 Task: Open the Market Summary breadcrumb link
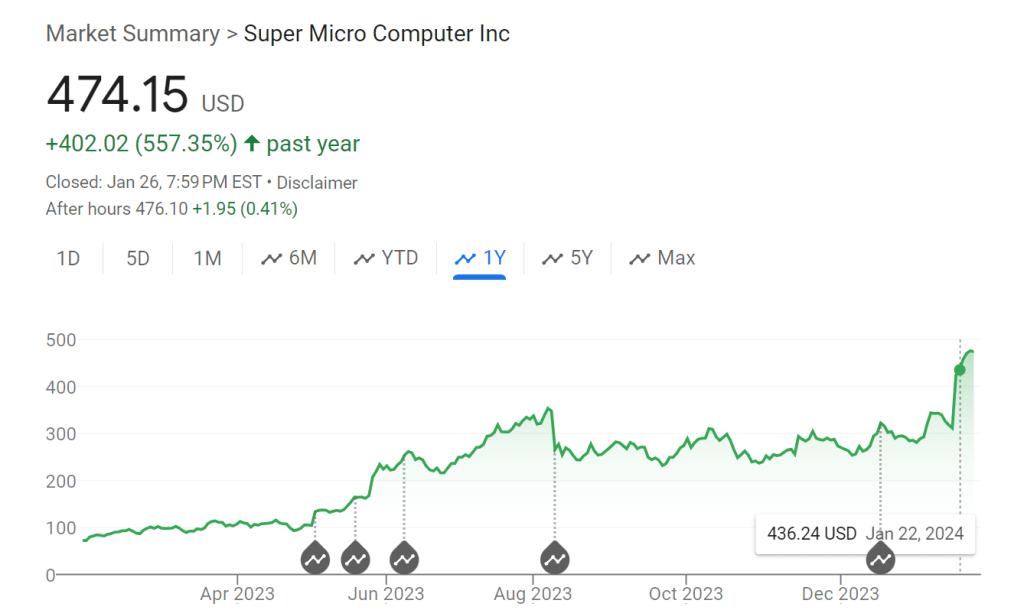[133, 34]
